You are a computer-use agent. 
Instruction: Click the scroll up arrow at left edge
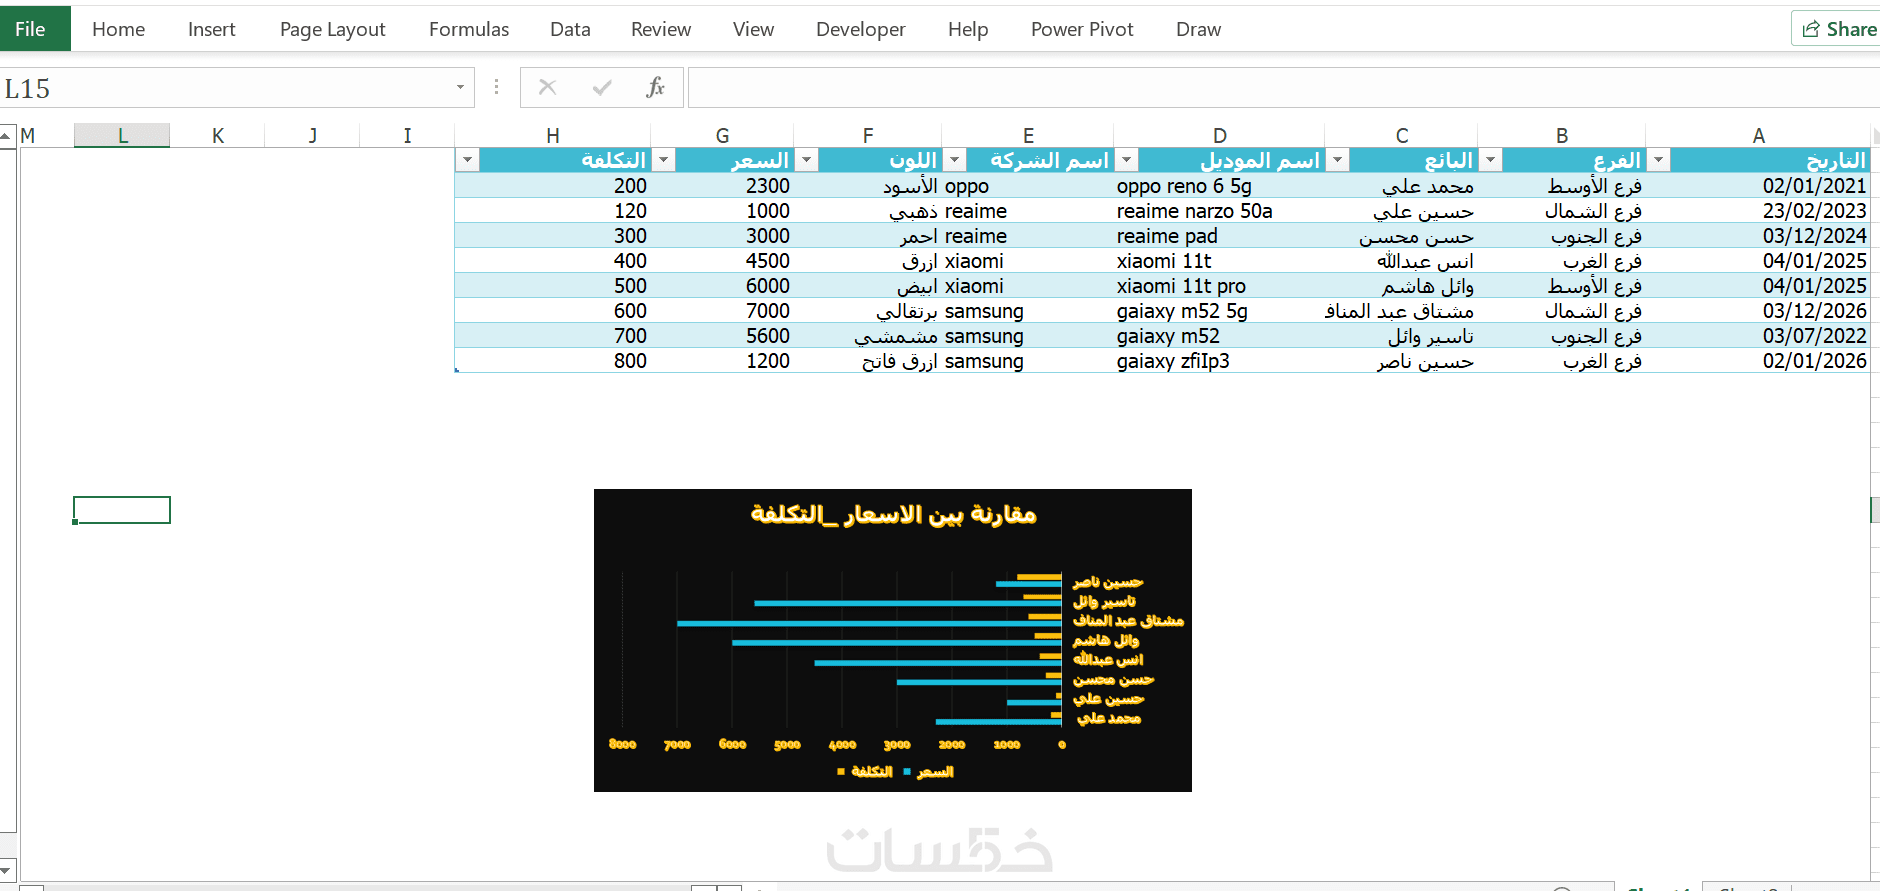click(x=7, y=135)
